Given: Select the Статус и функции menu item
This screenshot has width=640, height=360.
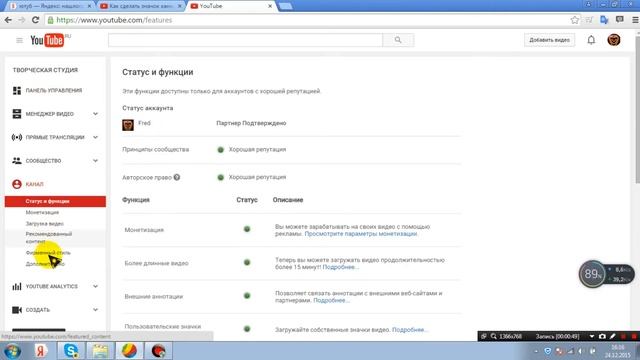Looking at the screenshot, I should coord(55,201).
